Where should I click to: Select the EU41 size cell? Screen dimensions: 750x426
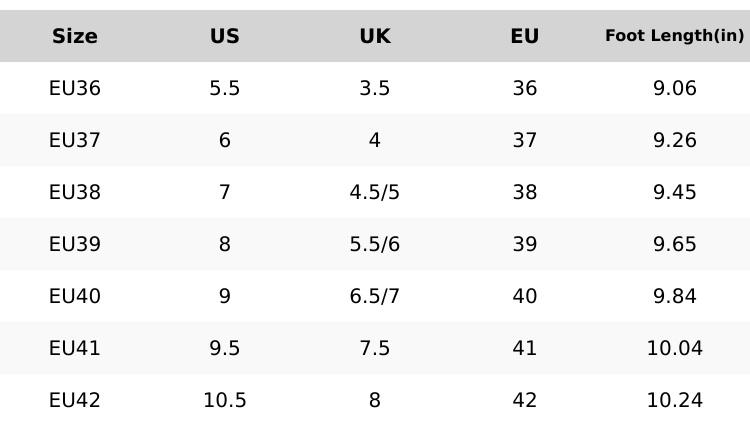75,348
